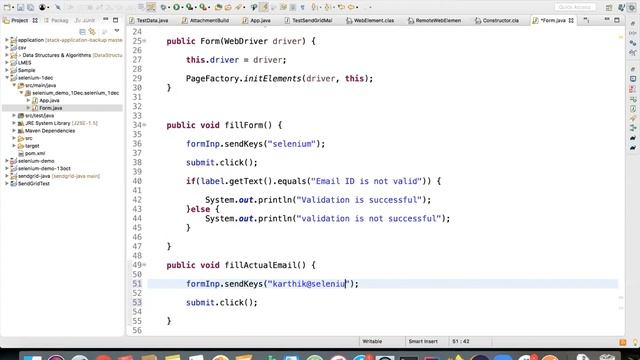
Task: Select the selenium-demo-13oct project
Action: click(44, 168)
